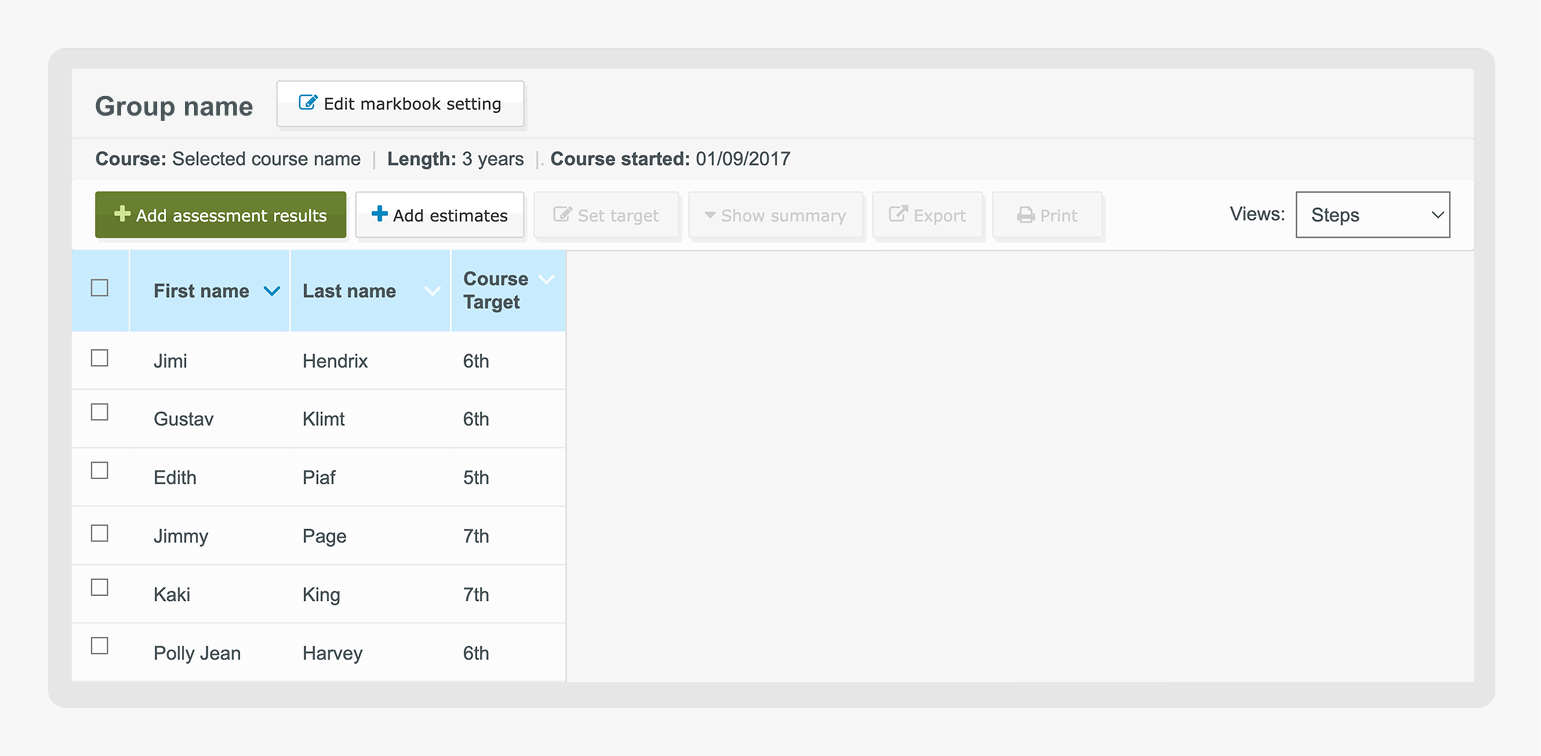Click the last name Hendrix

coord(335,361)
